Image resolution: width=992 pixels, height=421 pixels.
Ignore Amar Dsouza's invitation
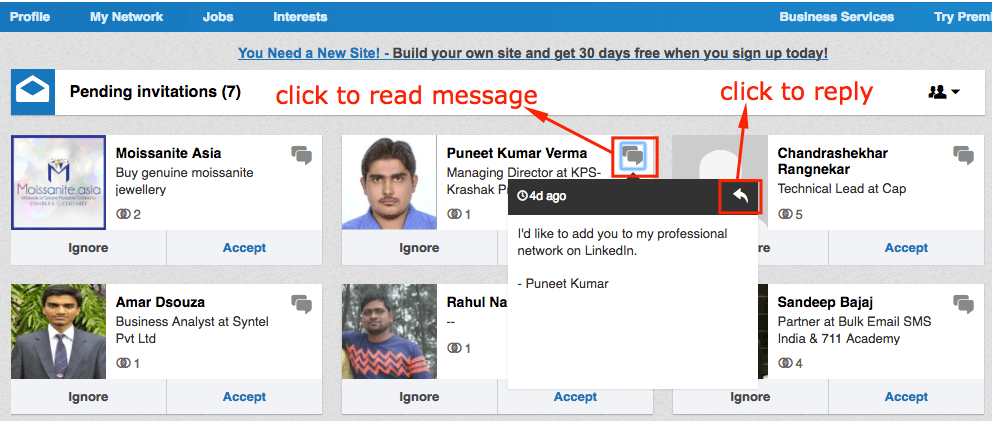[89, 397]
